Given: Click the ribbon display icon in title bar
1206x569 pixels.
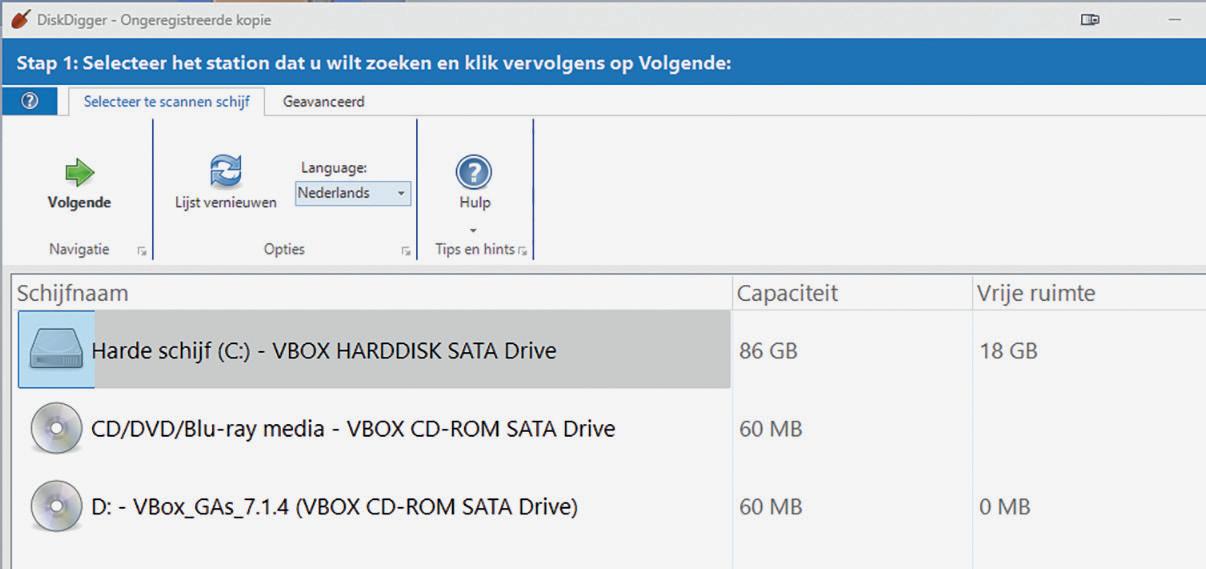Looking at the screenshot, I should (x=1090, y=19).
